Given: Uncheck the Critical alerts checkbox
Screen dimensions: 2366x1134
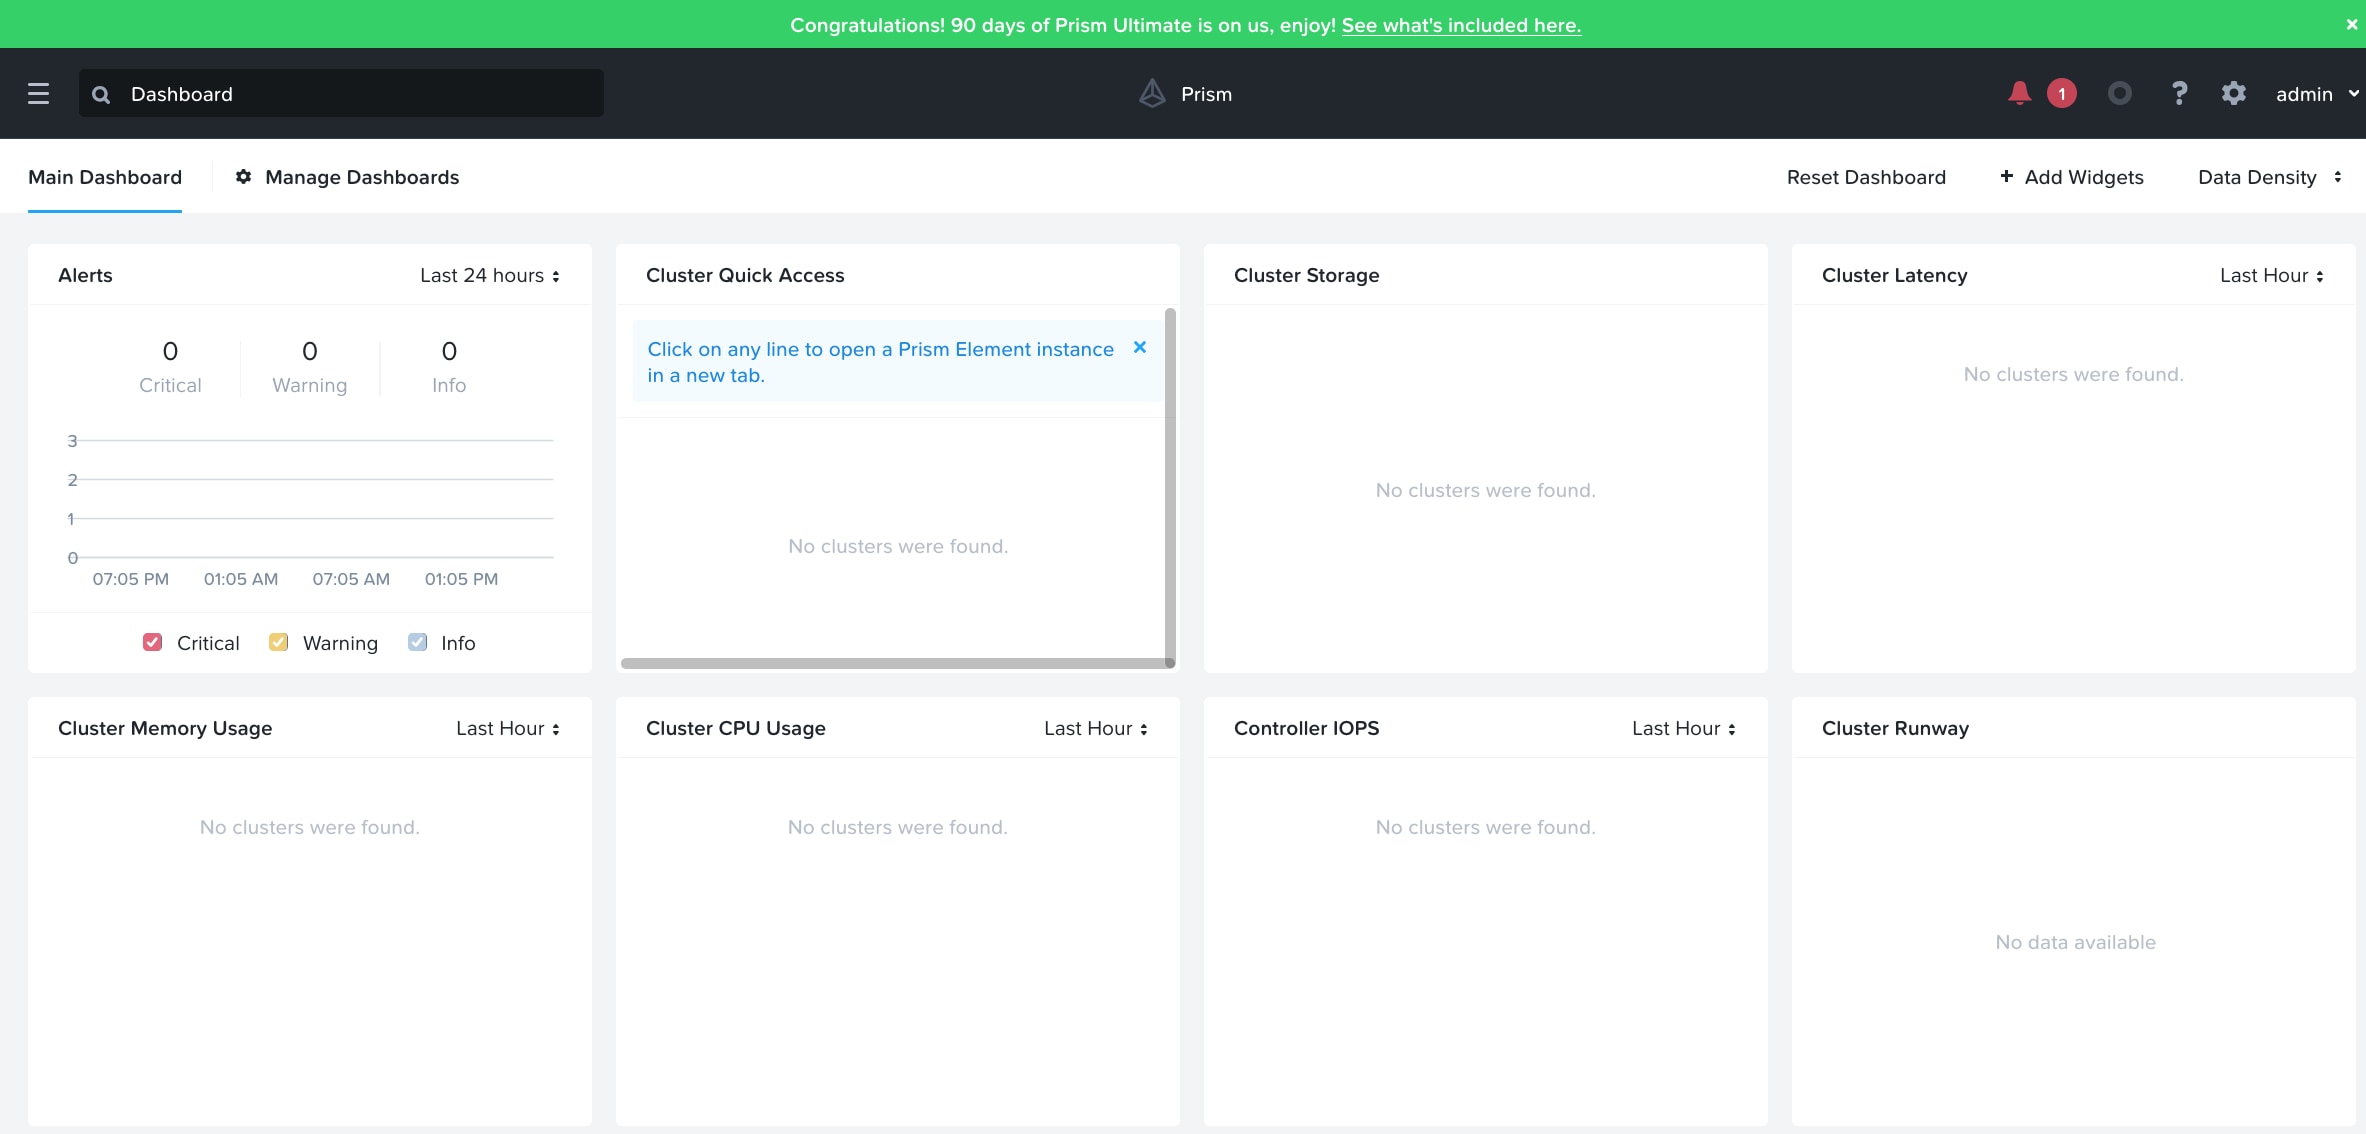Looking at the screenshot, I should pyautogui.click(x=153, y=642).
